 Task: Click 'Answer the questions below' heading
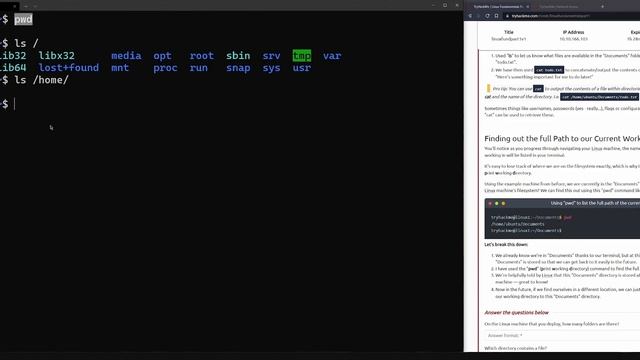click(516, 312)
